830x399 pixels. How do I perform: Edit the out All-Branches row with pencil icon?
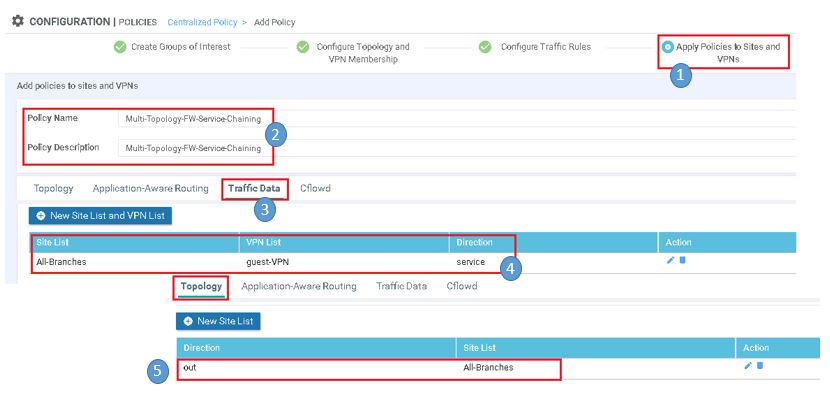748,365
